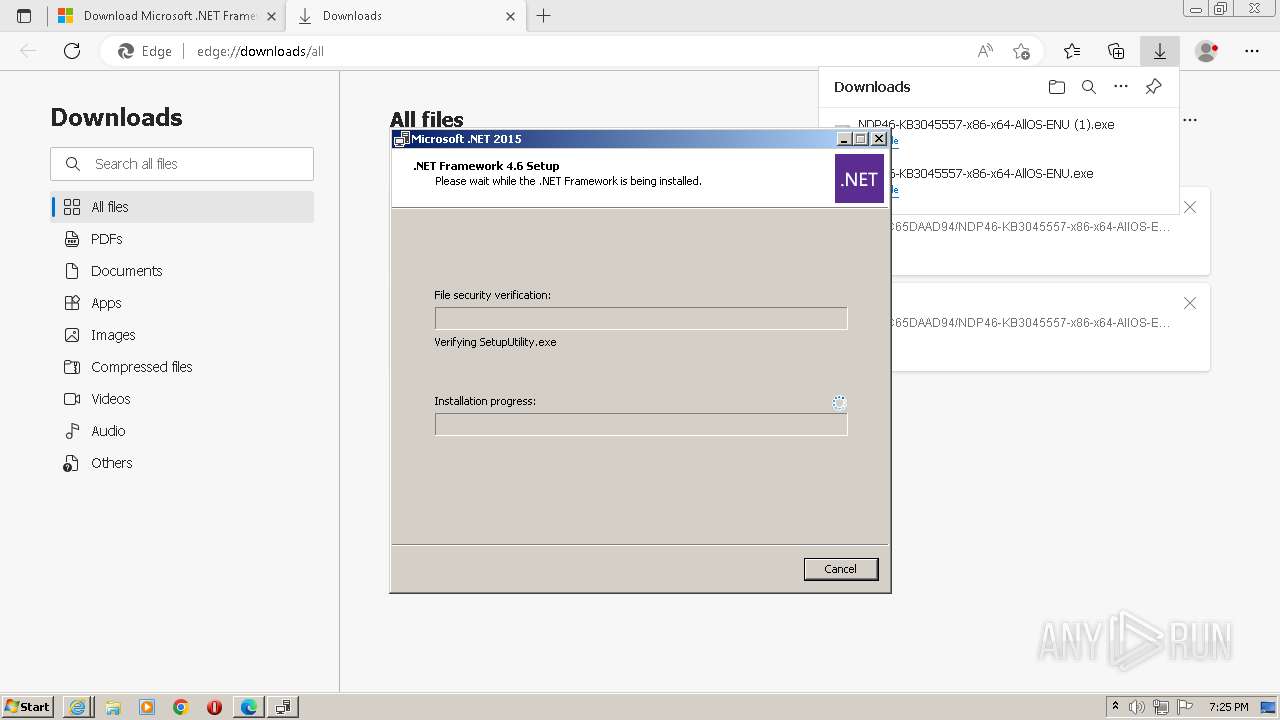The image size is (1280, 720).
Task: Click the Verifying SetupUtility.exe status text
Action: point(495,342)
